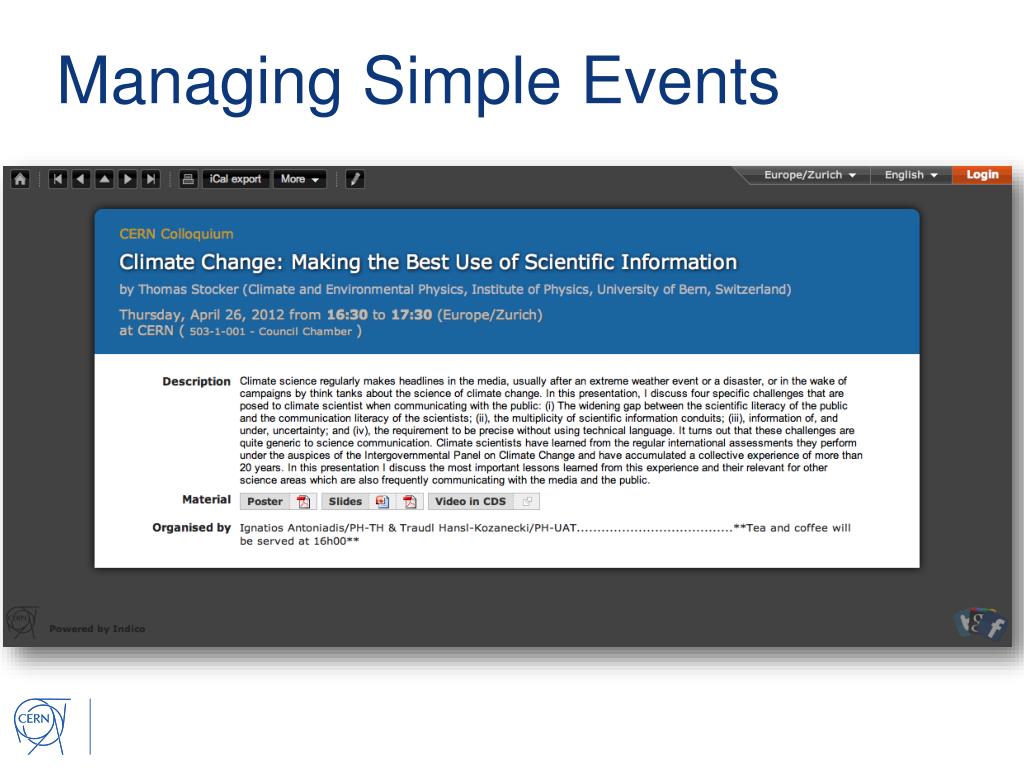Screen dimensions: 1024x768
Task: Click the end time 17:30
Action: [x=411, y=315]
